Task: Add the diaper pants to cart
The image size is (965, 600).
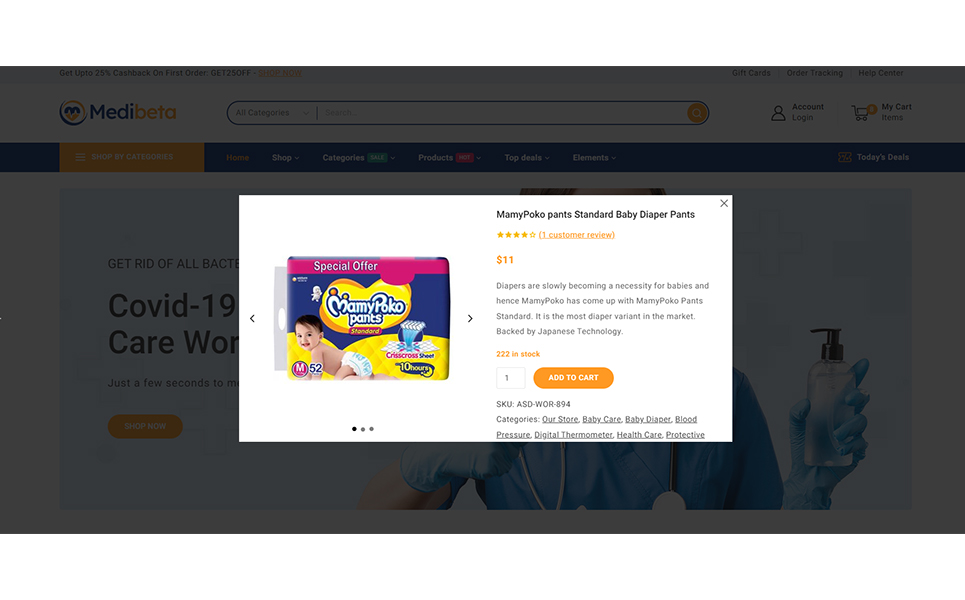Action: (x=573, y=378)
